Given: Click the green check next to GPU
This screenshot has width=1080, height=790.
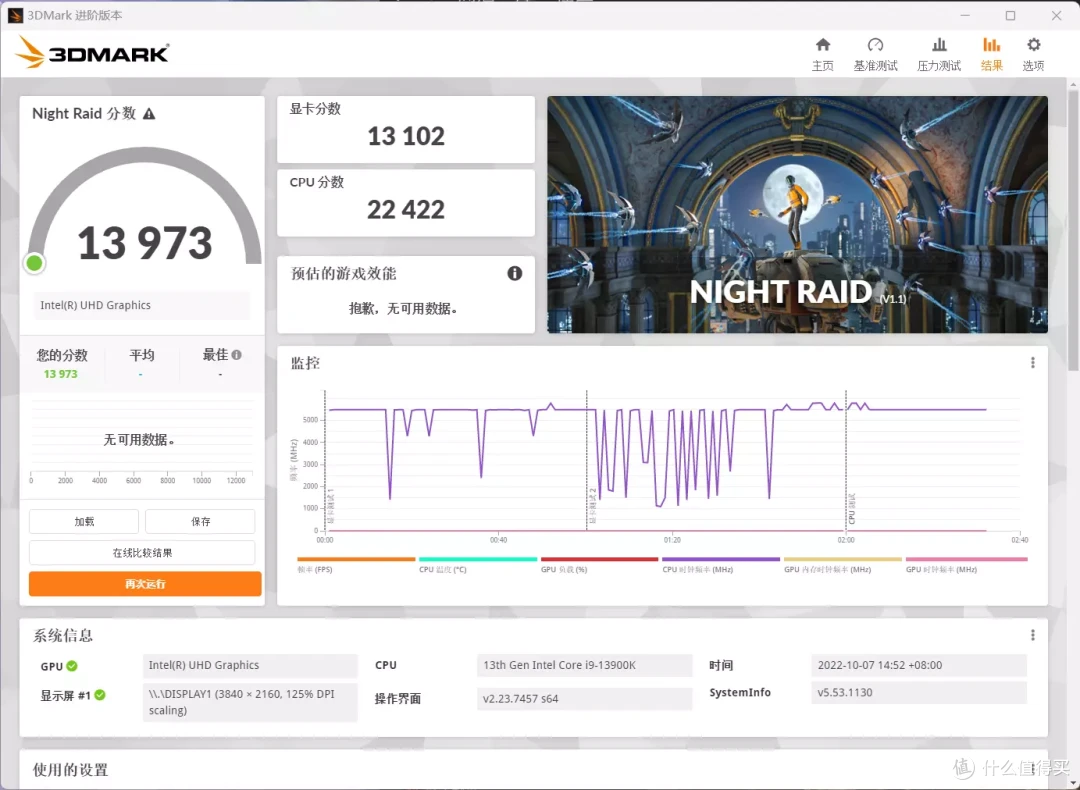Looking at the screenshot, I should 72,666.
